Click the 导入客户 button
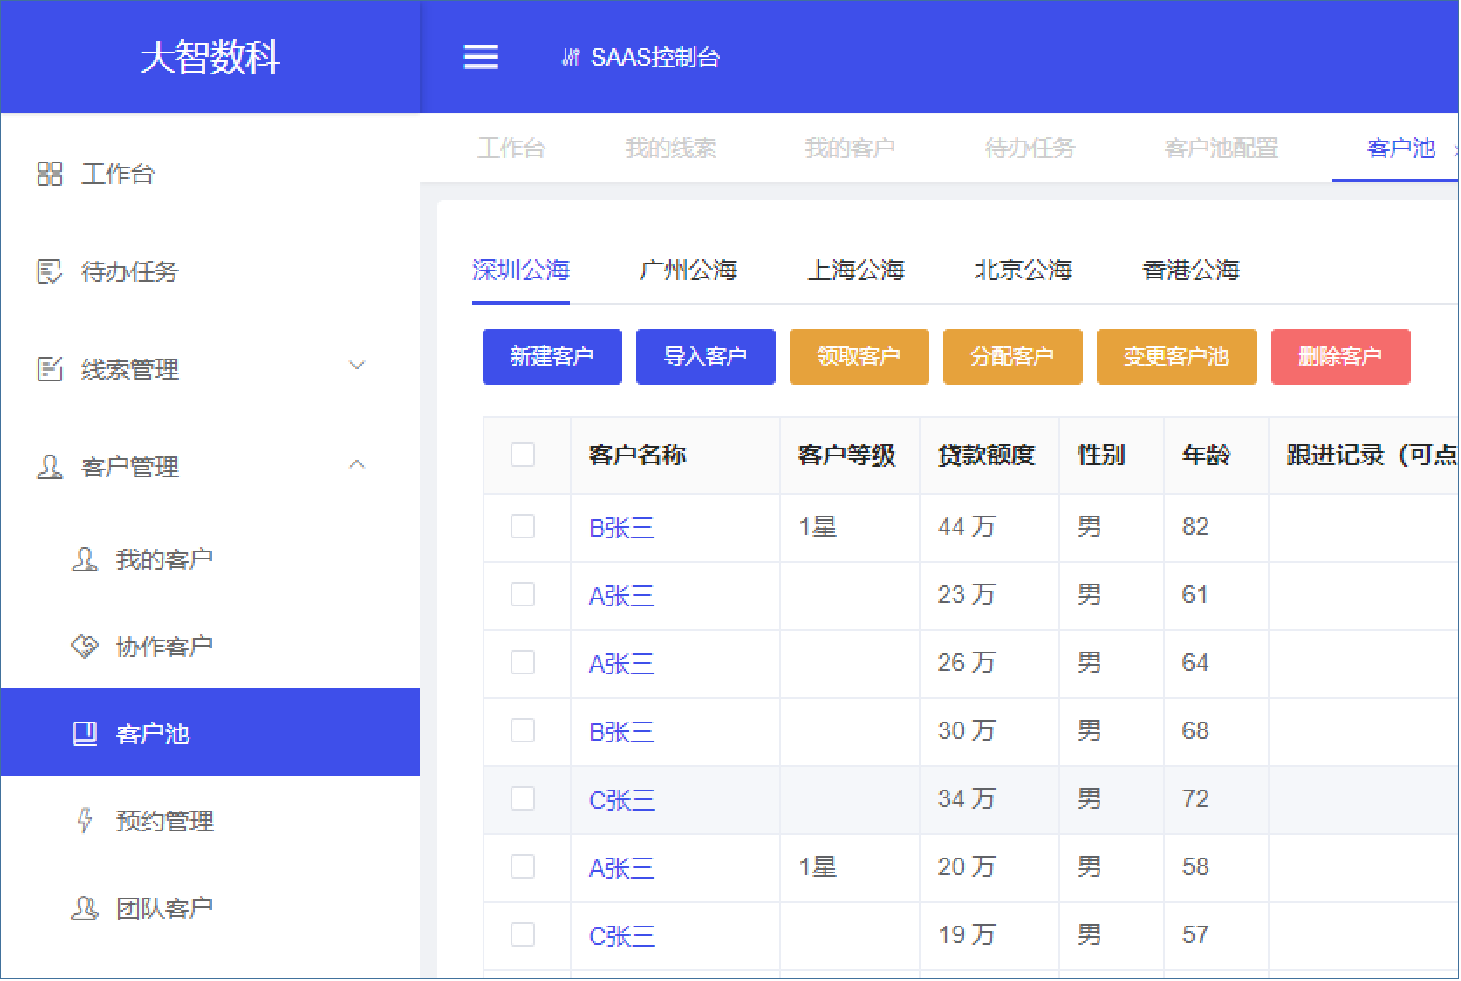 (706, 357)
